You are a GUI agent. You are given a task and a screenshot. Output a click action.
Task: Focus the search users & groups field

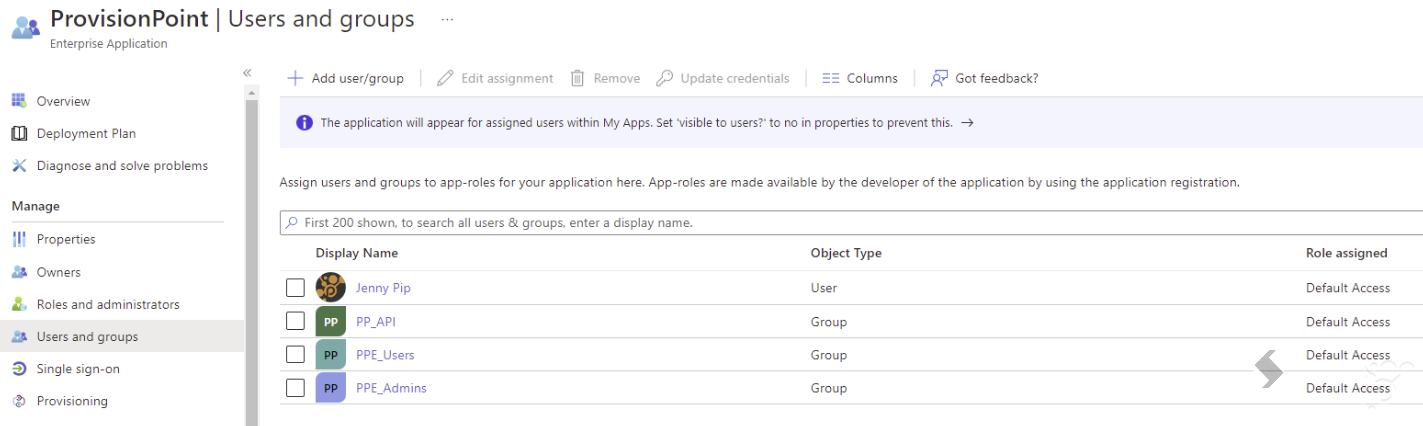click(x=851, y=222)
